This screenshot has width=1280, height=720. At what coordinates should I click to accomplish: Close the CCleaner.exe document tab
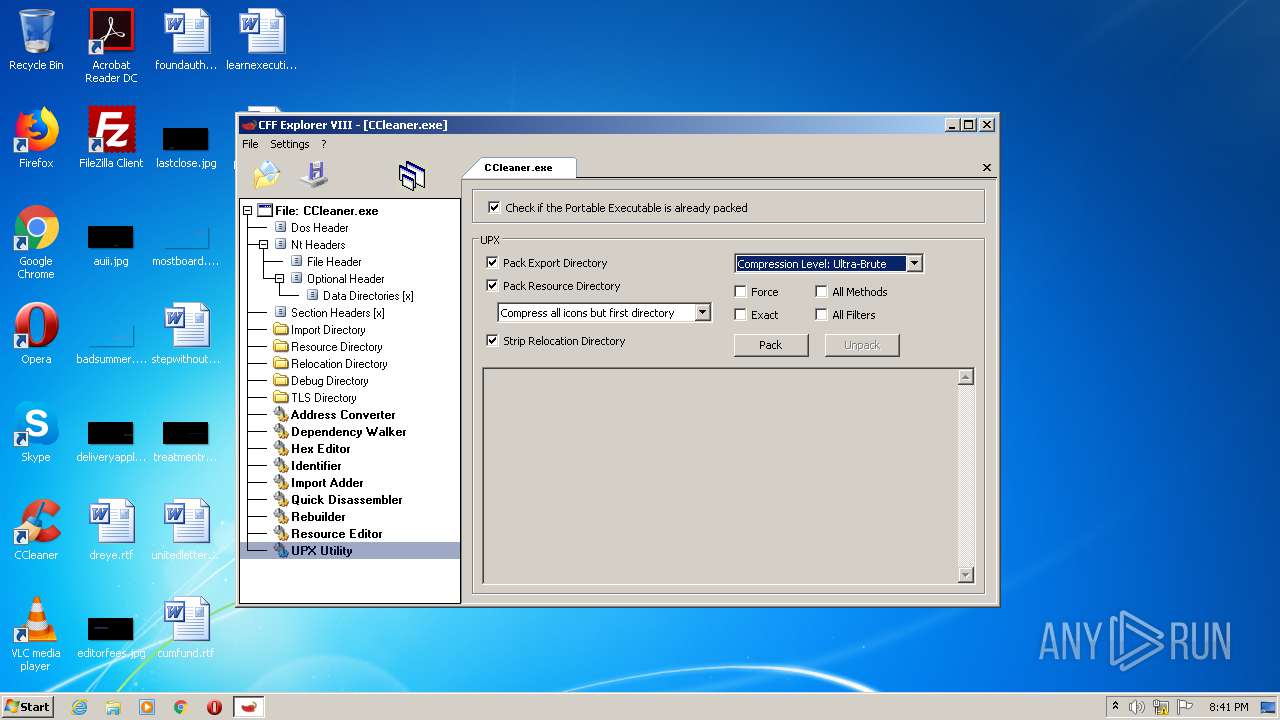[987, 168]
